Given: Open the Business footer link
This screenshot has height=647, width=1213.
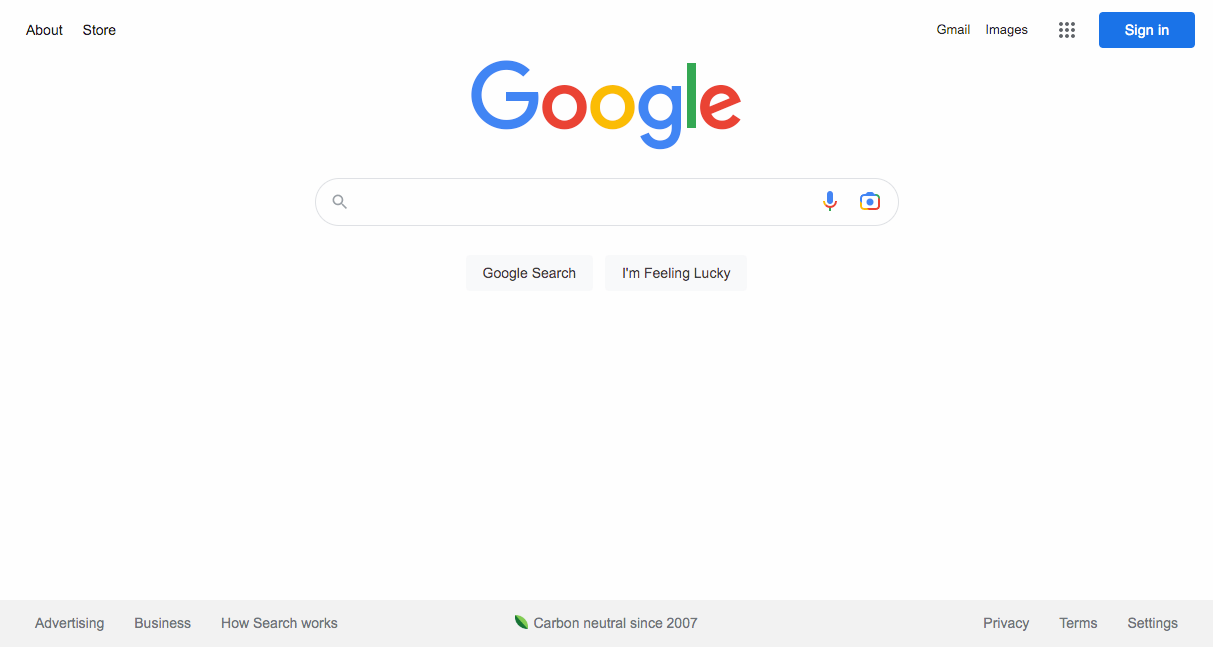Looking at the screenshot, I should pos(162,623).
